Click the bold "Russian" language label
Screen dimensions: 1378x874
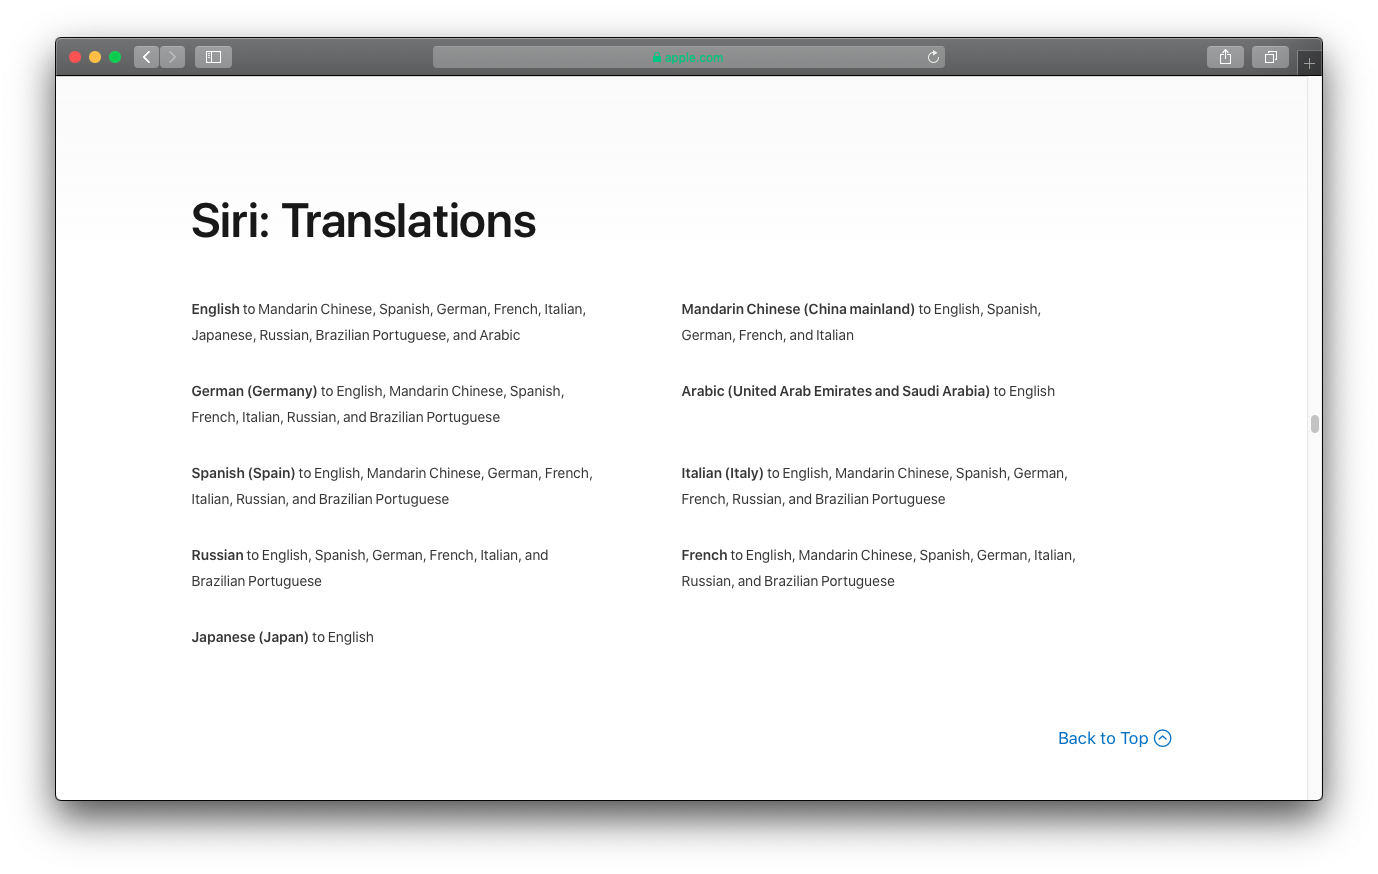(x=218, y=555)
